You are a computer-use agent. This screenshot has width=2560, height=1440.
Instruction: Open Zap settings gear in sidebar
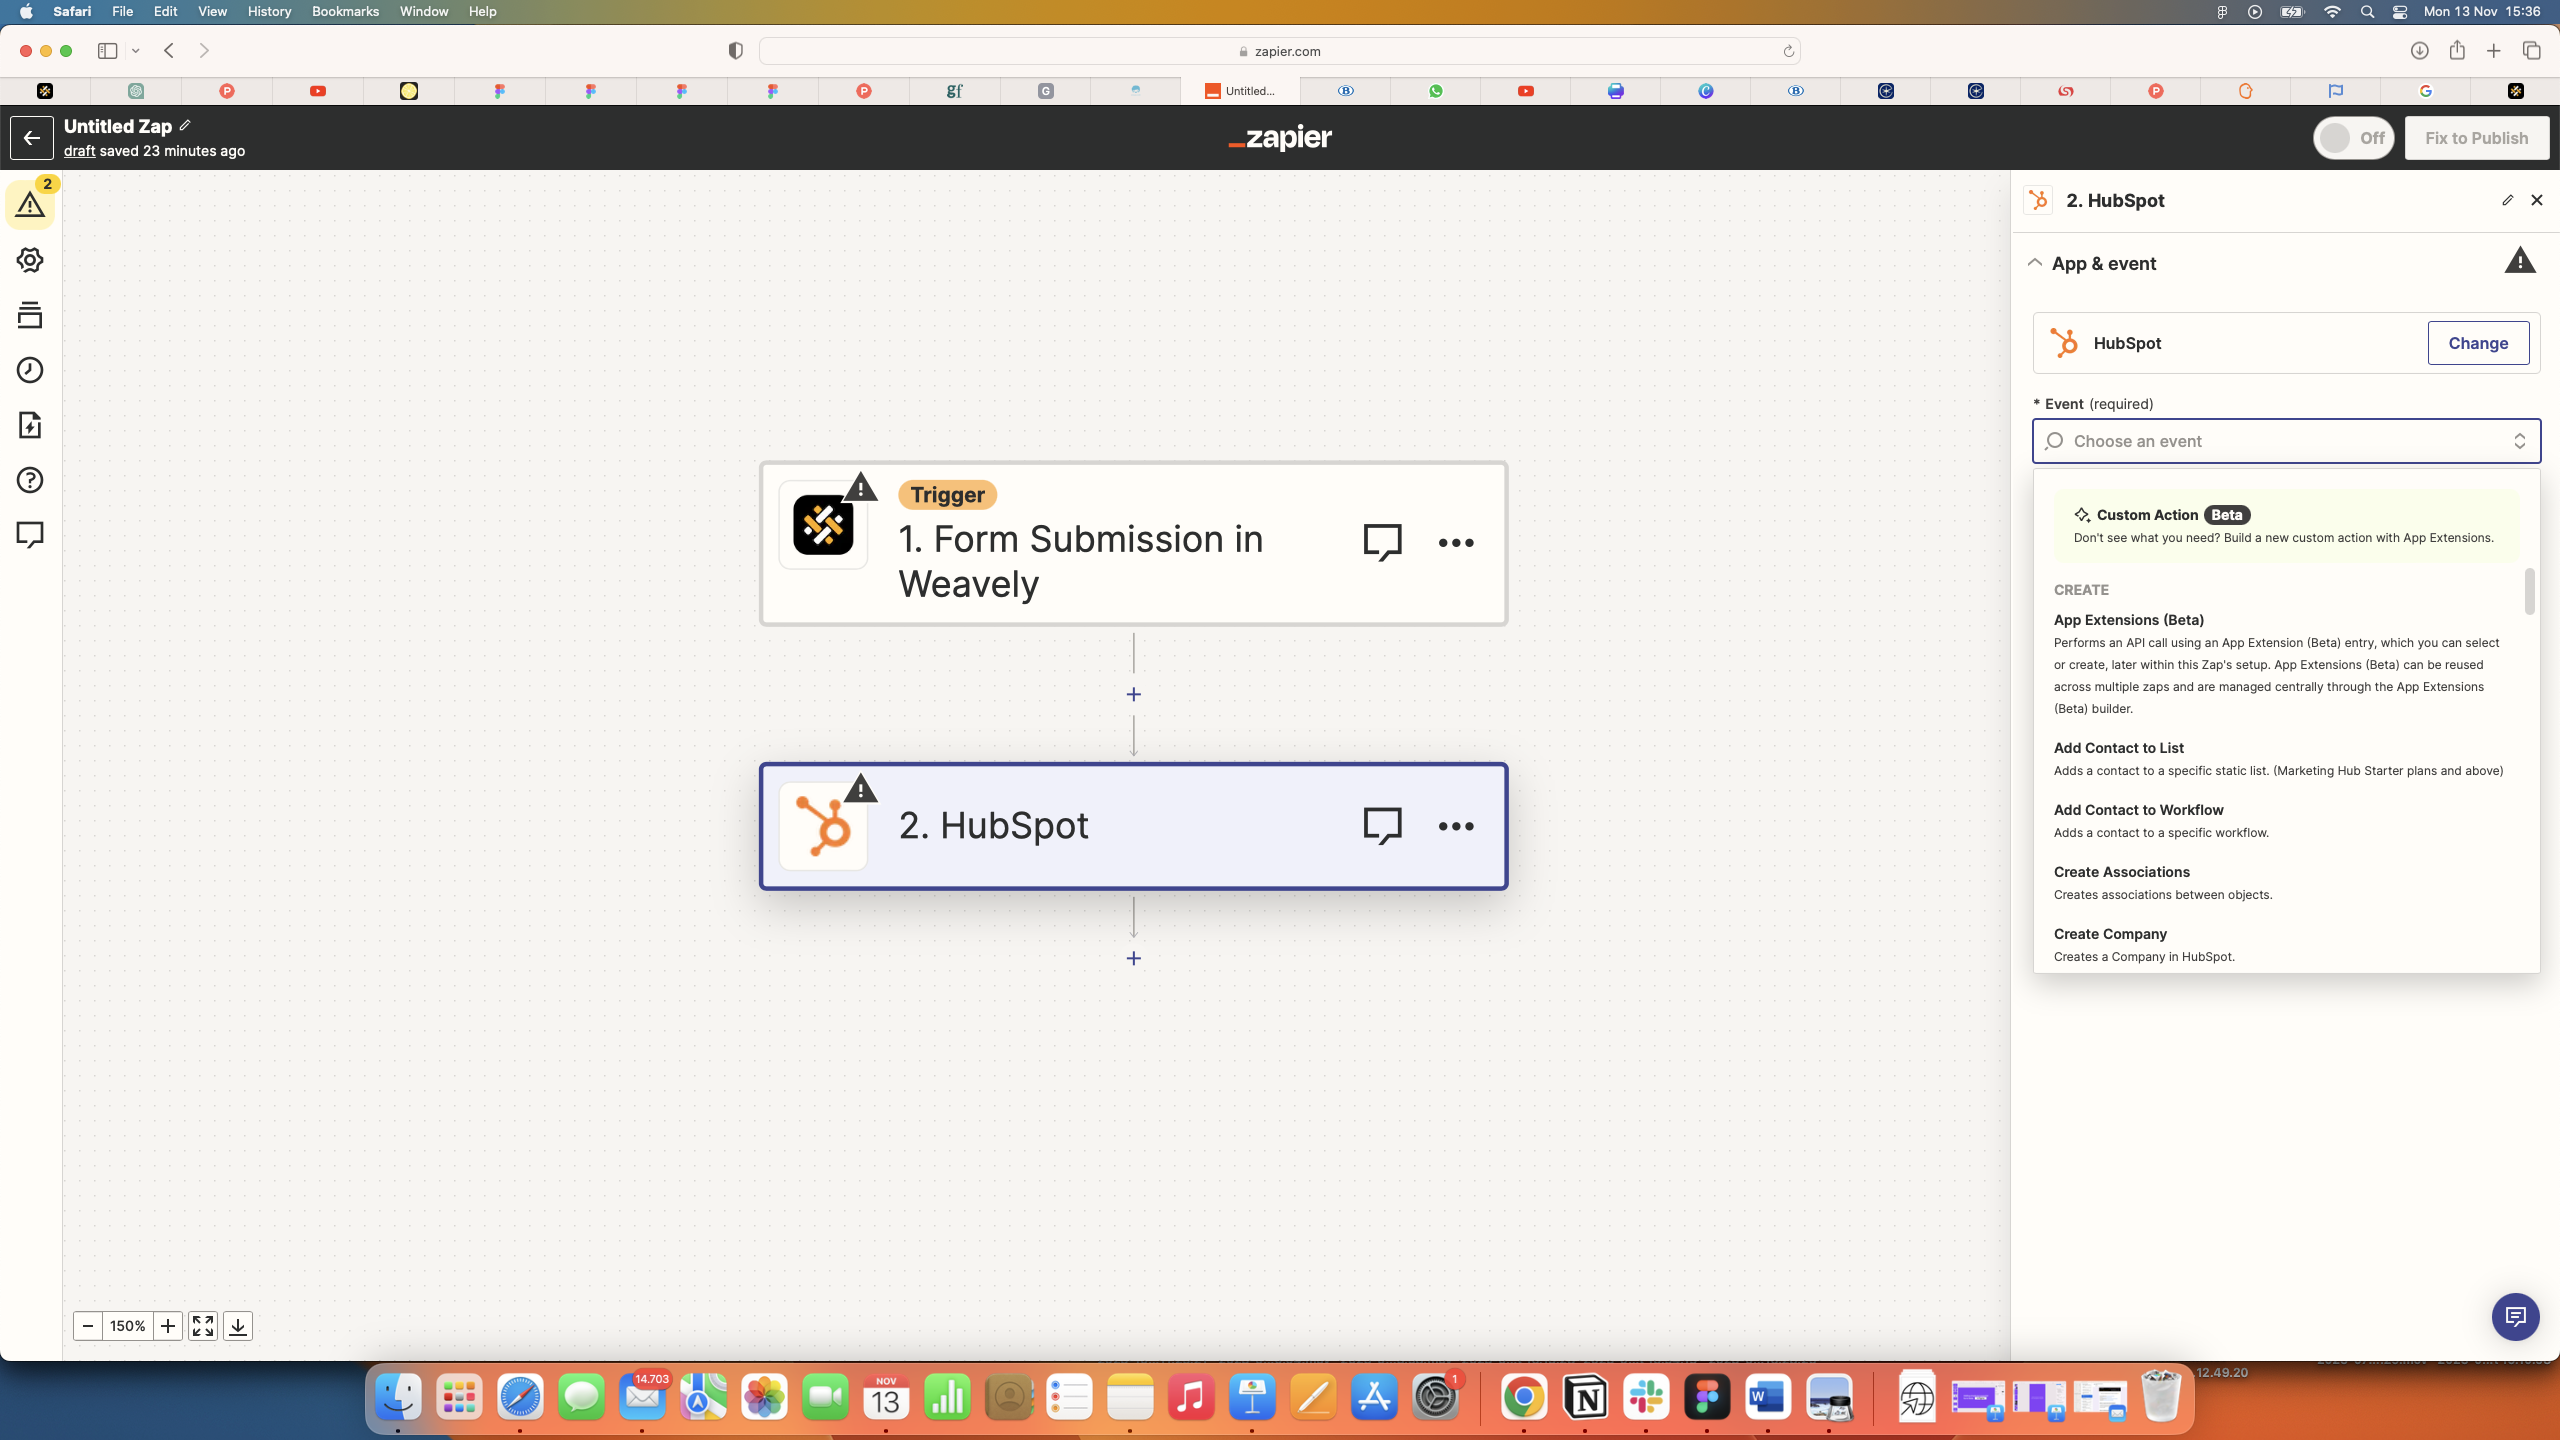(x=30, y=260)
